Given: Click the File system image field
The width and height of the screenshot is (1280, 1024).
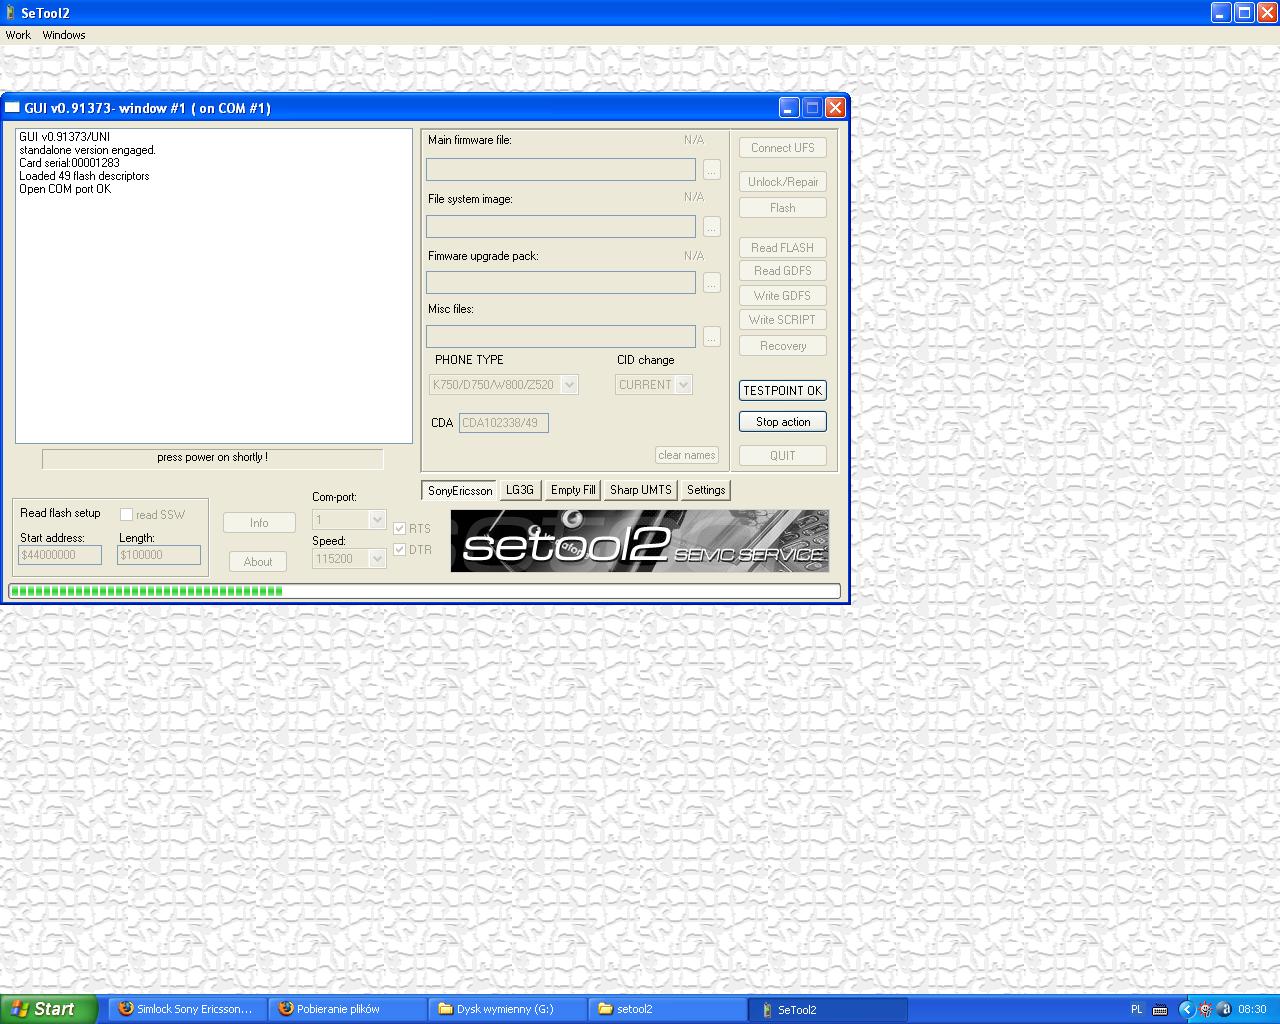Looking at the screenshot, I should (x=561, y=227).
